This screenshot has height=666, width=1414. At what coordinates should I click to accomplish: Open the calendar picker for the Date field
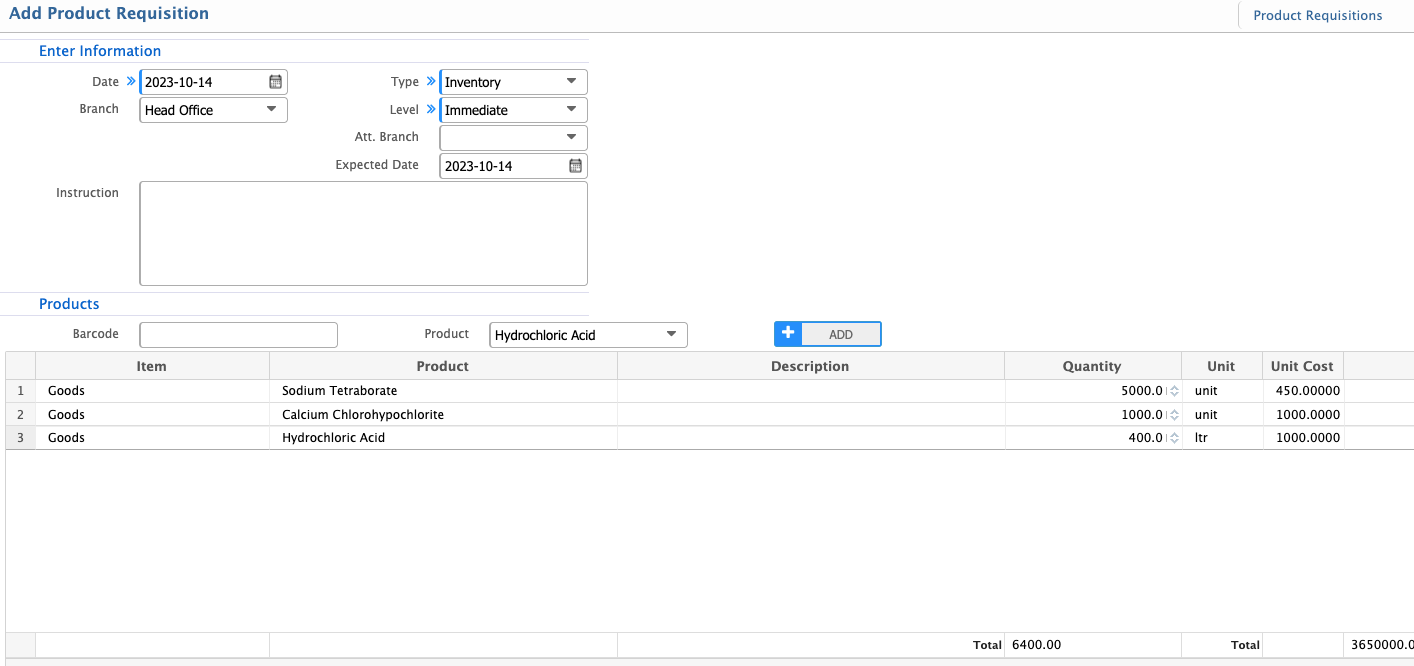275,81
